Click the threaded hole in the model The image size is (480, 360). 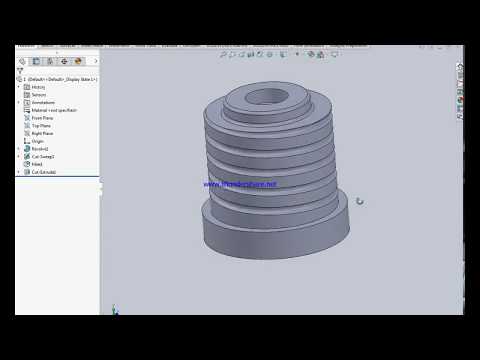(267, 97)
